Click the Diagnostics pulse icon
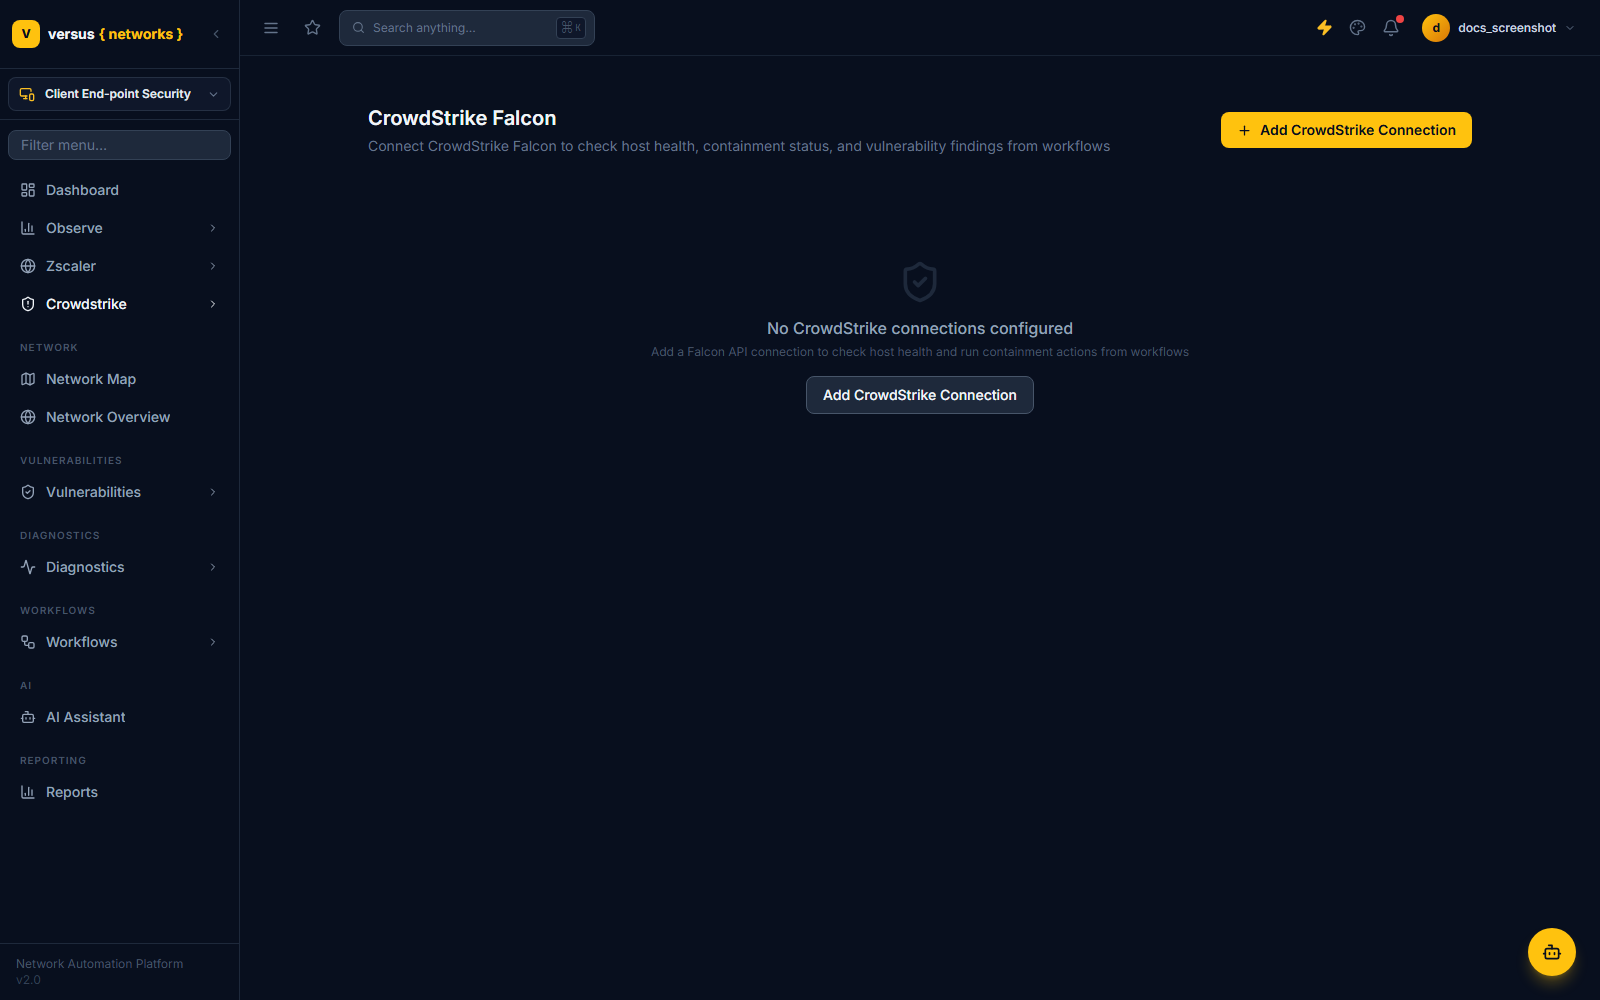Screen dimensions: 1600x1000 click(28, 567)
